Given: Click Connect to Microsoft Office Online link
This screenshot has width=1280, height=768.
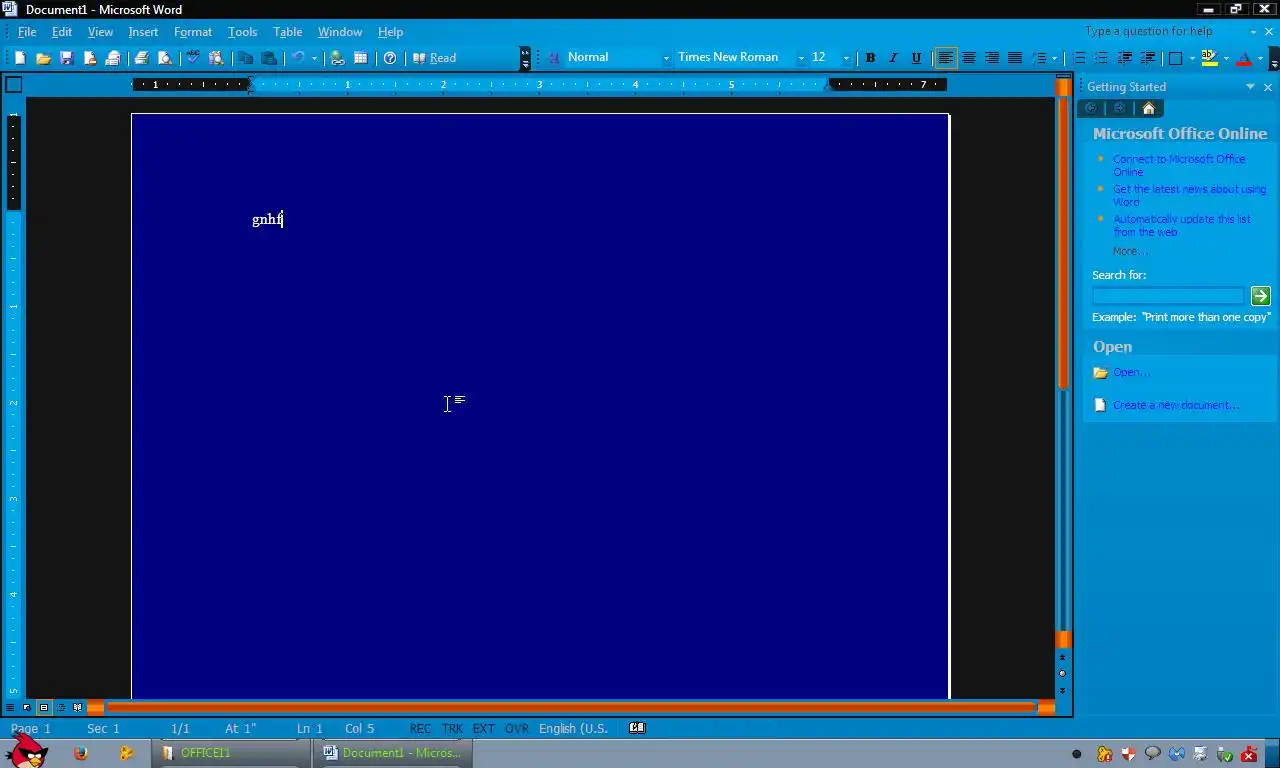Looking at the screenshot, I should point(1179,165).
